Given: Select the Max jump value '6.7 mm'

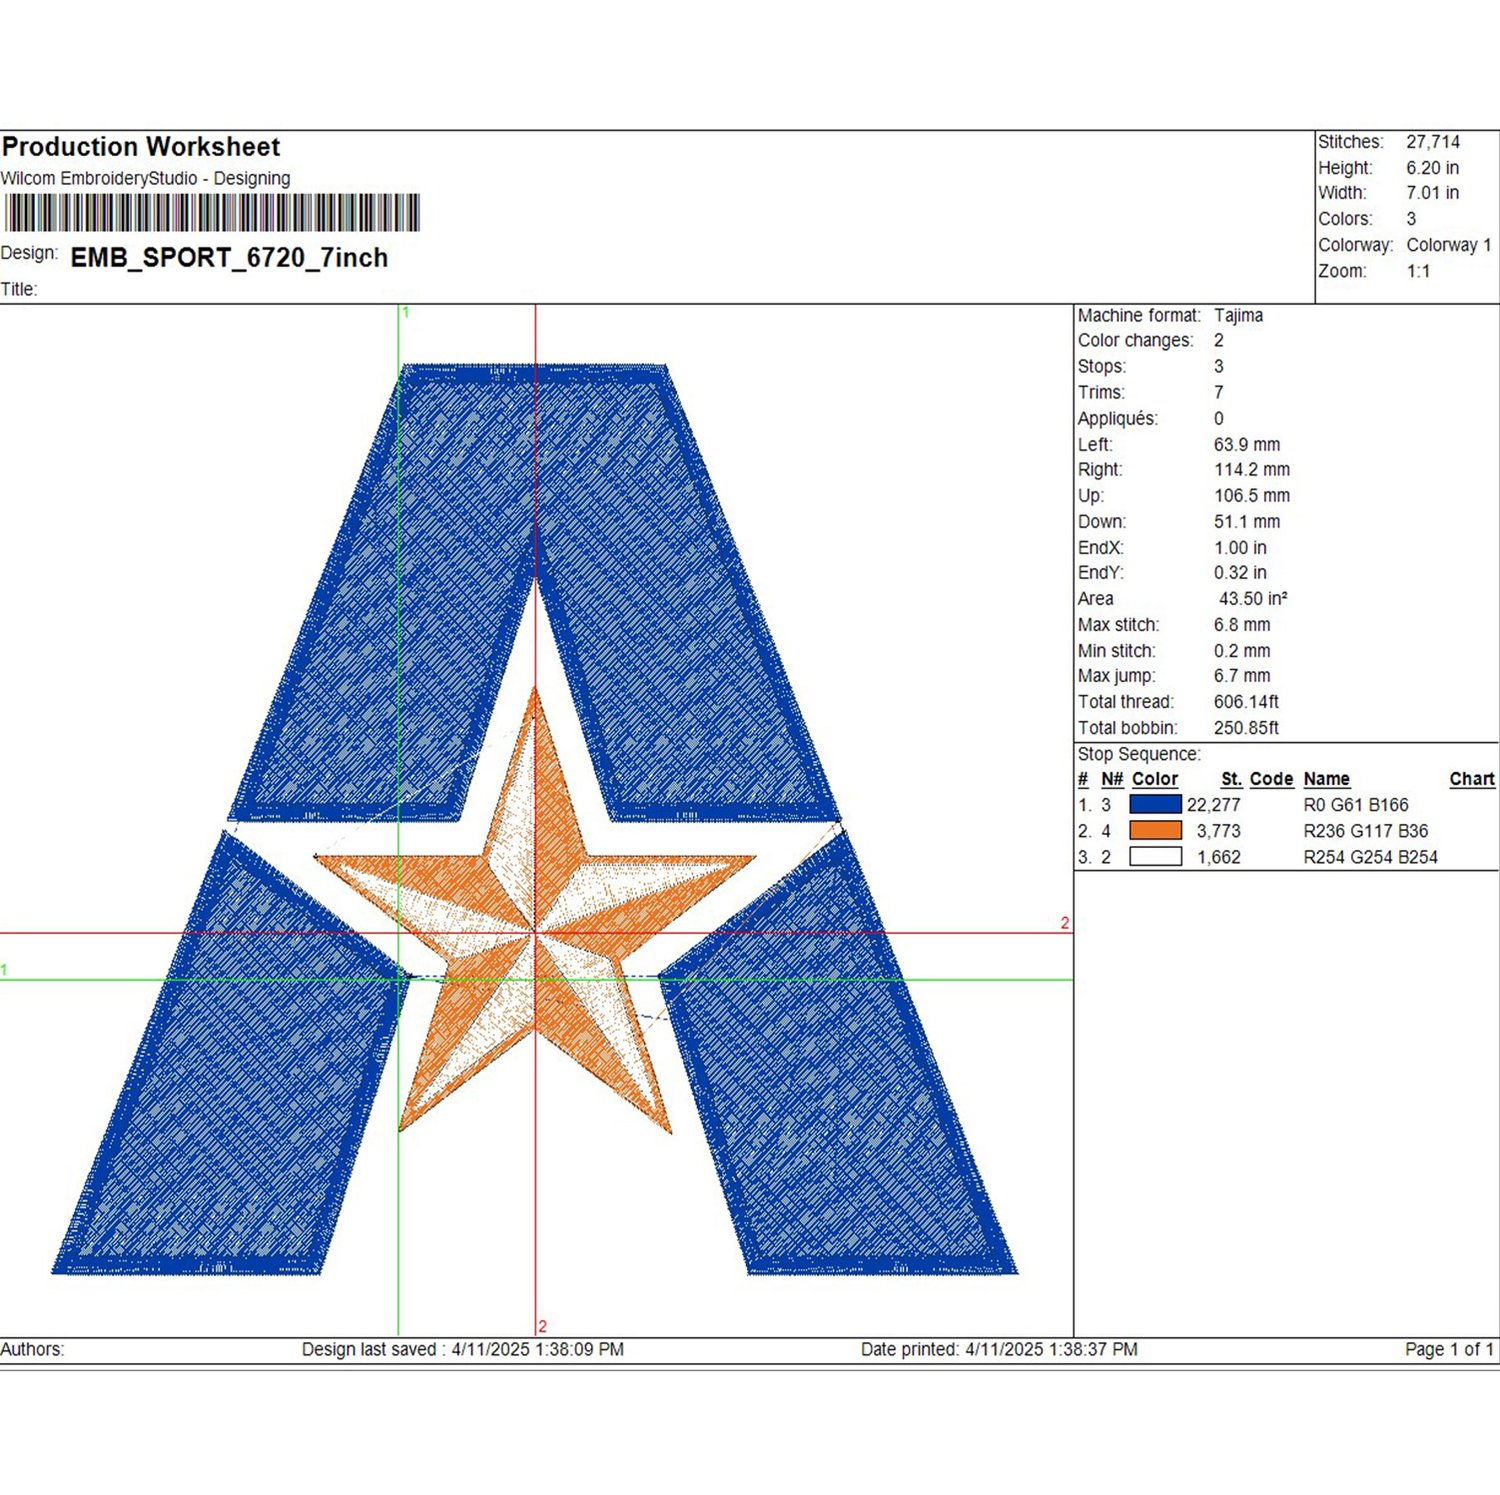Looking at the screenshot, I should tap(1242, 676).
